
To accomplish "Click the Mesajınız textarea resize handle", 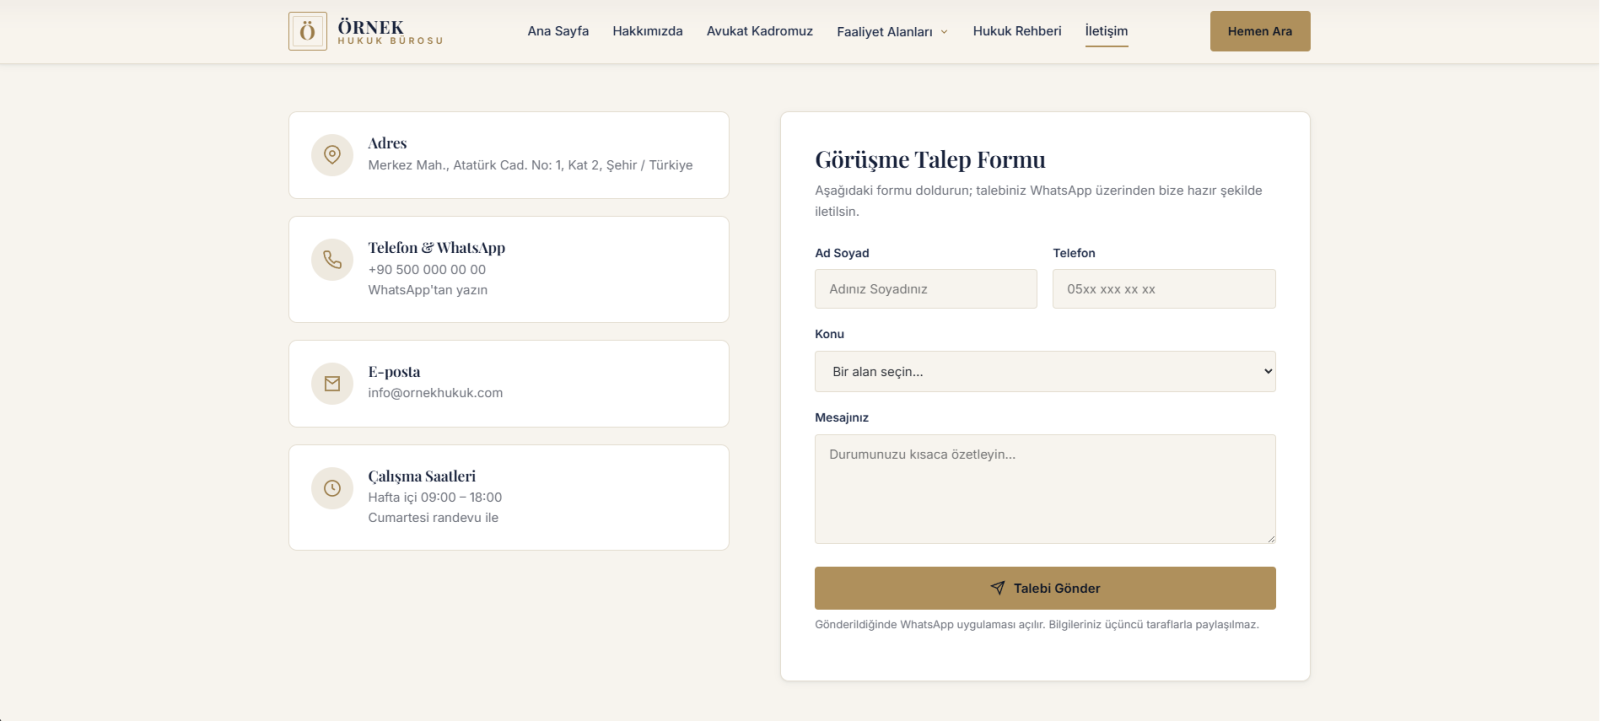I will point(1270,538).
